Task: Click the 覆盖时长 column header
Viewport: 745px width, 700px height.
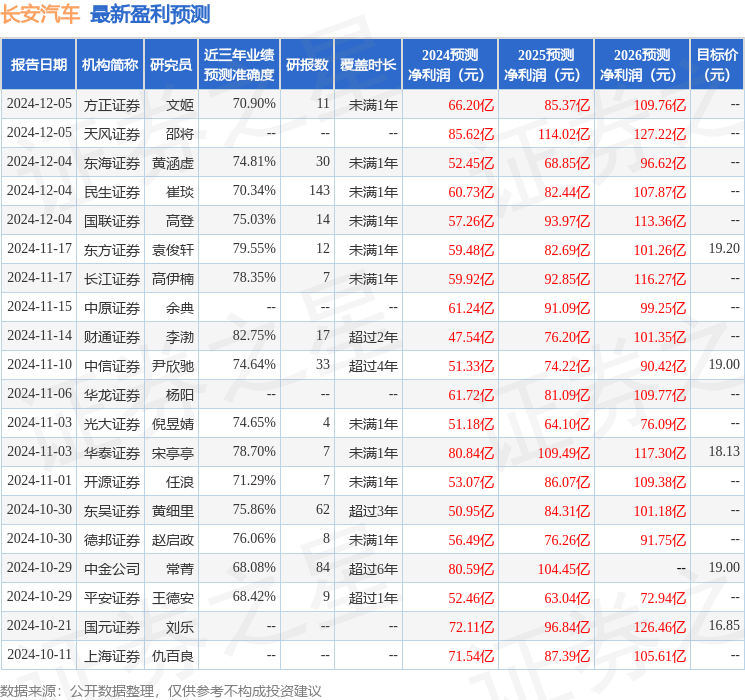Action: 368,65
